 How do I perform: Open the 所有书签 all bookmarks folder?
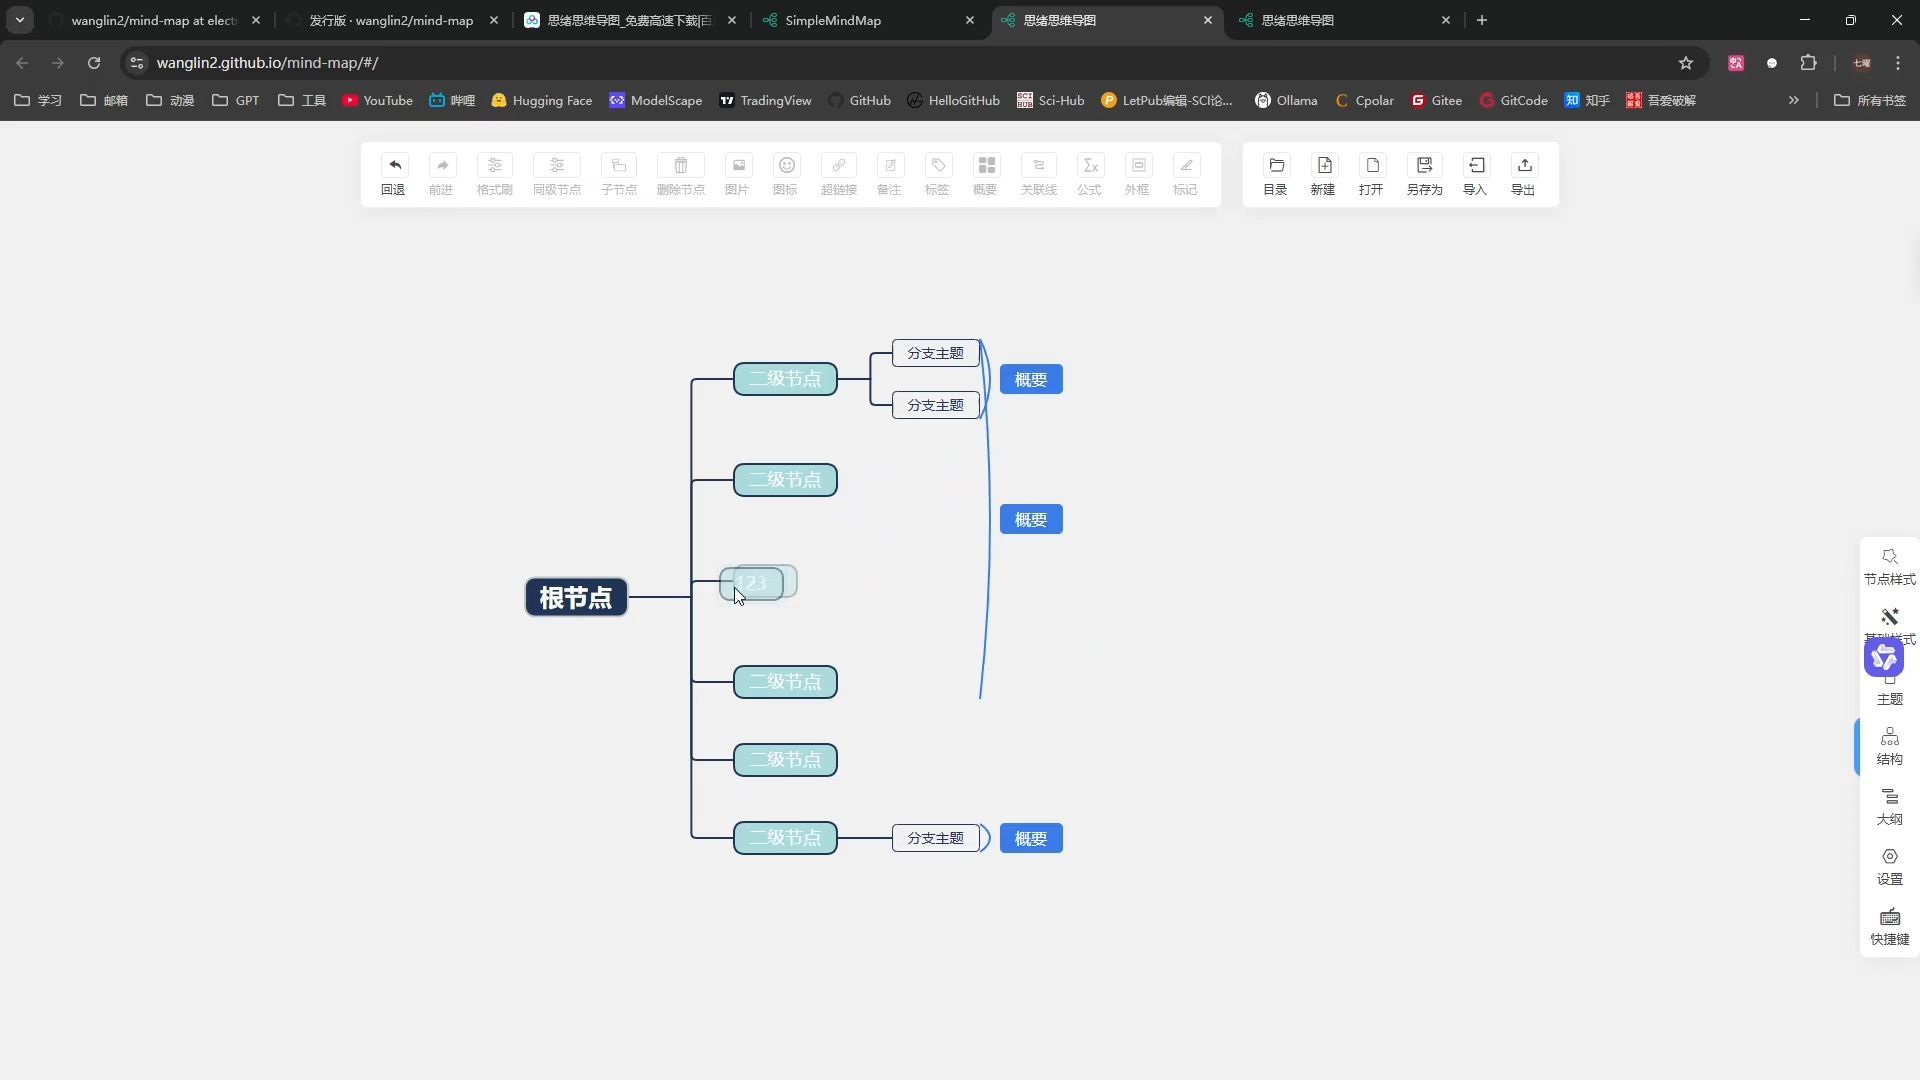[x=1870, y=100]
